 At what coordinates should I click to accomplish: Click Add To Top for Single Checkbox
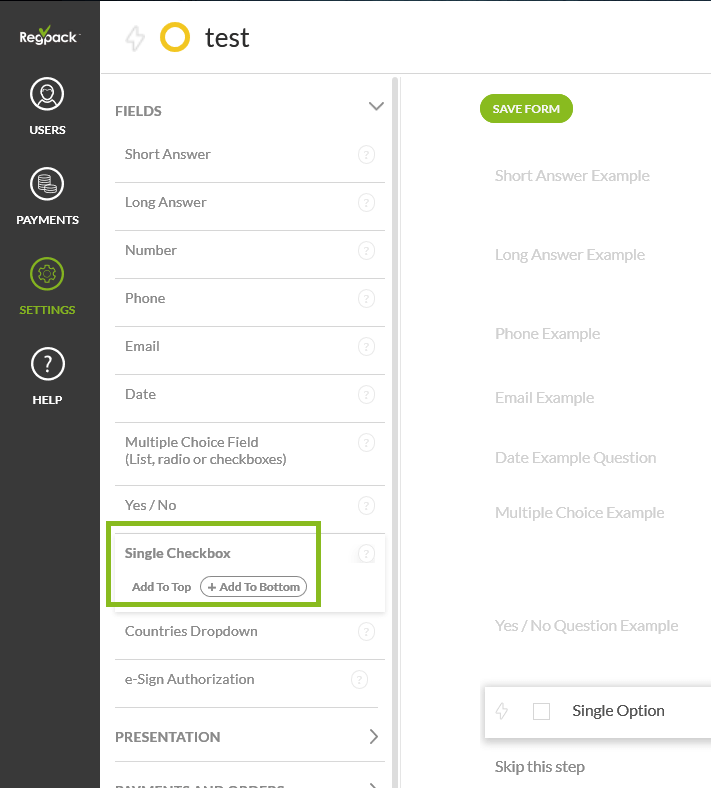(x=161, y=587)
